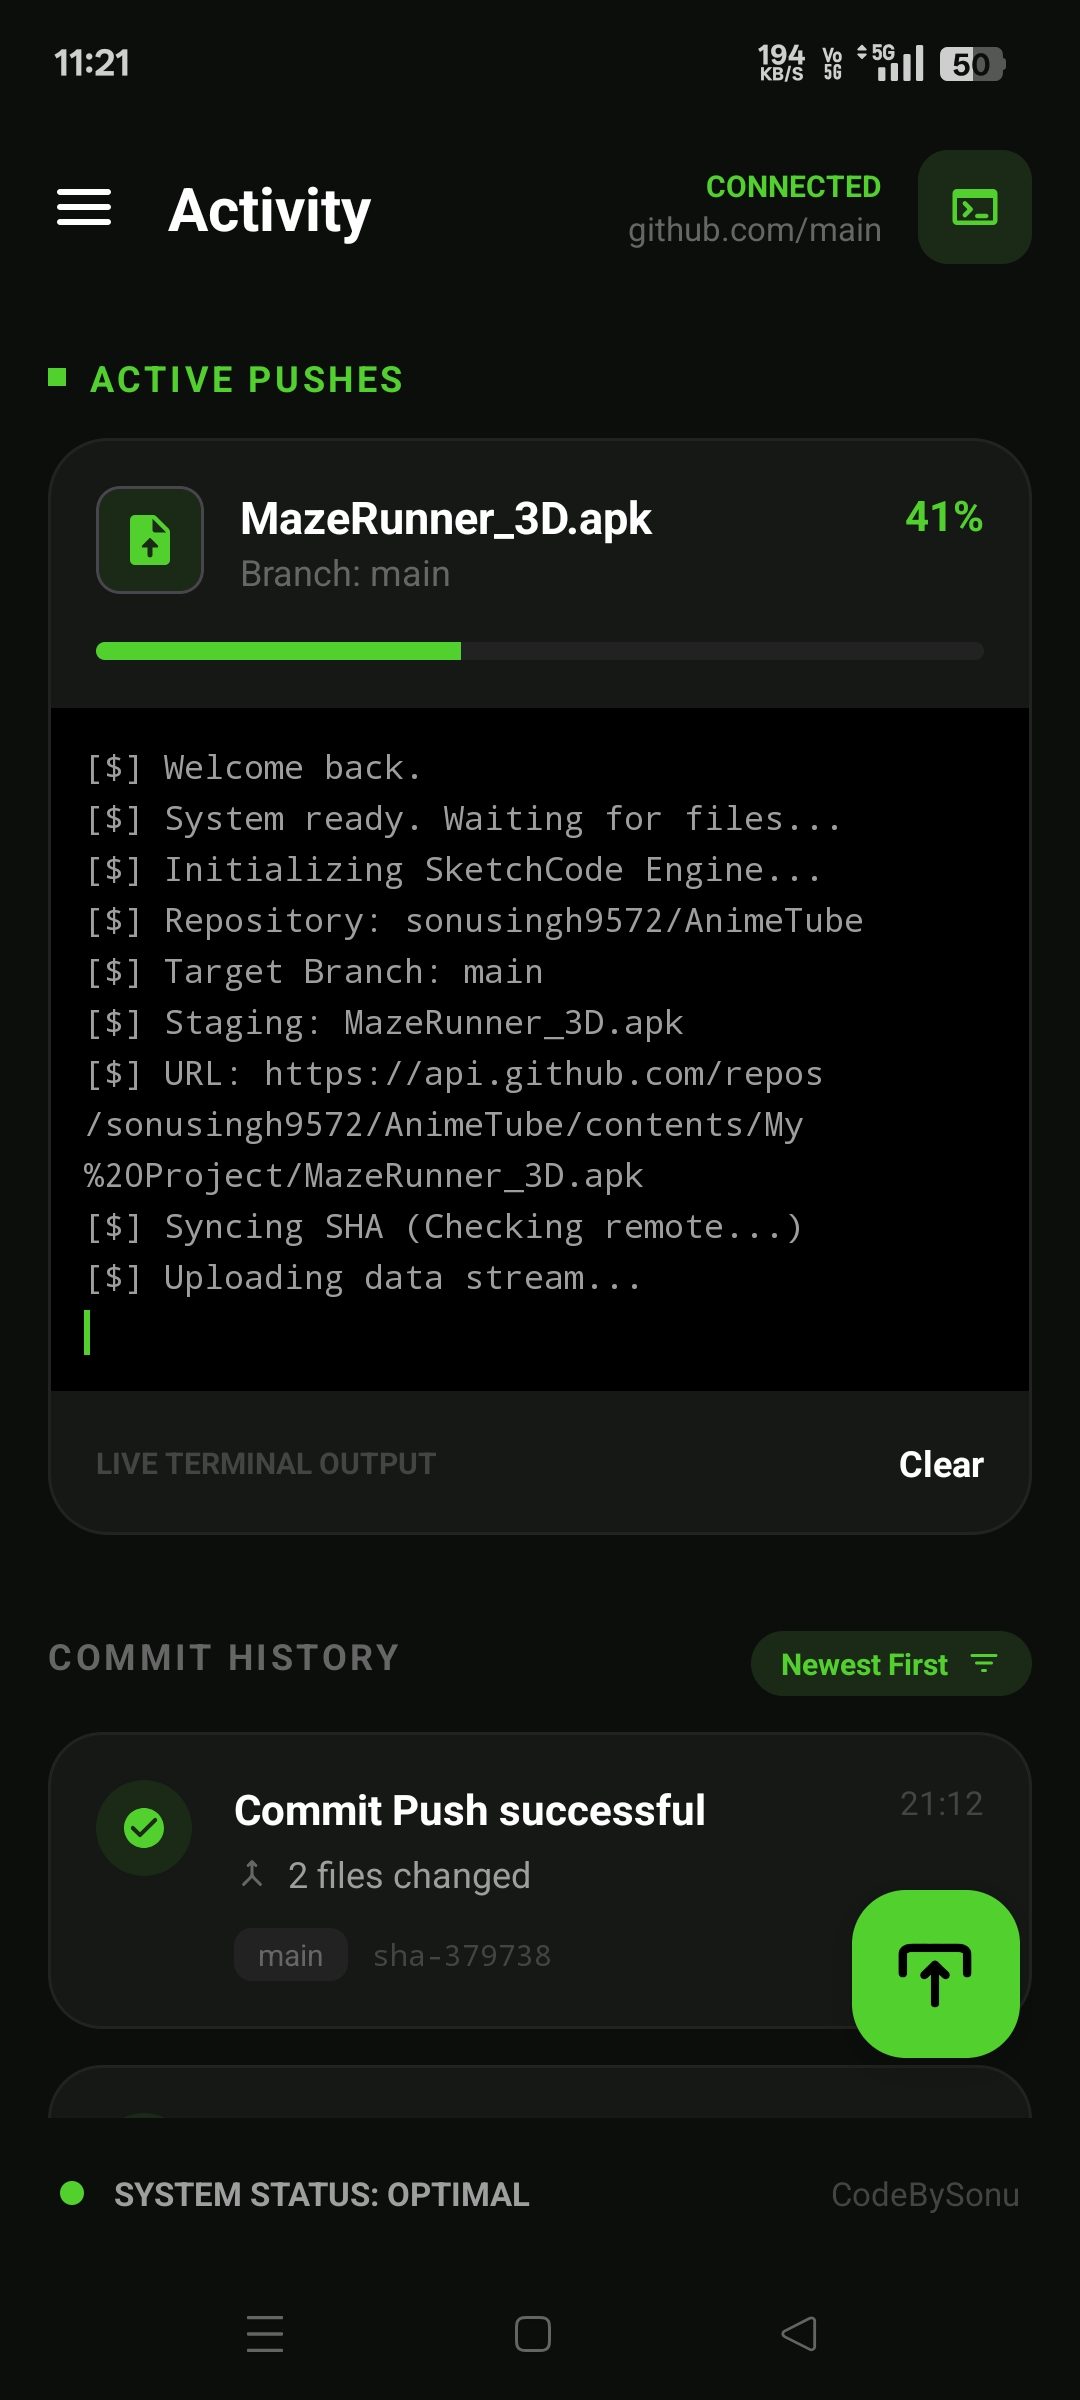Click the MazeRunner_3D.apk file upload icon
Screen dimensions: 1080x2400
[x=149, y=540]
